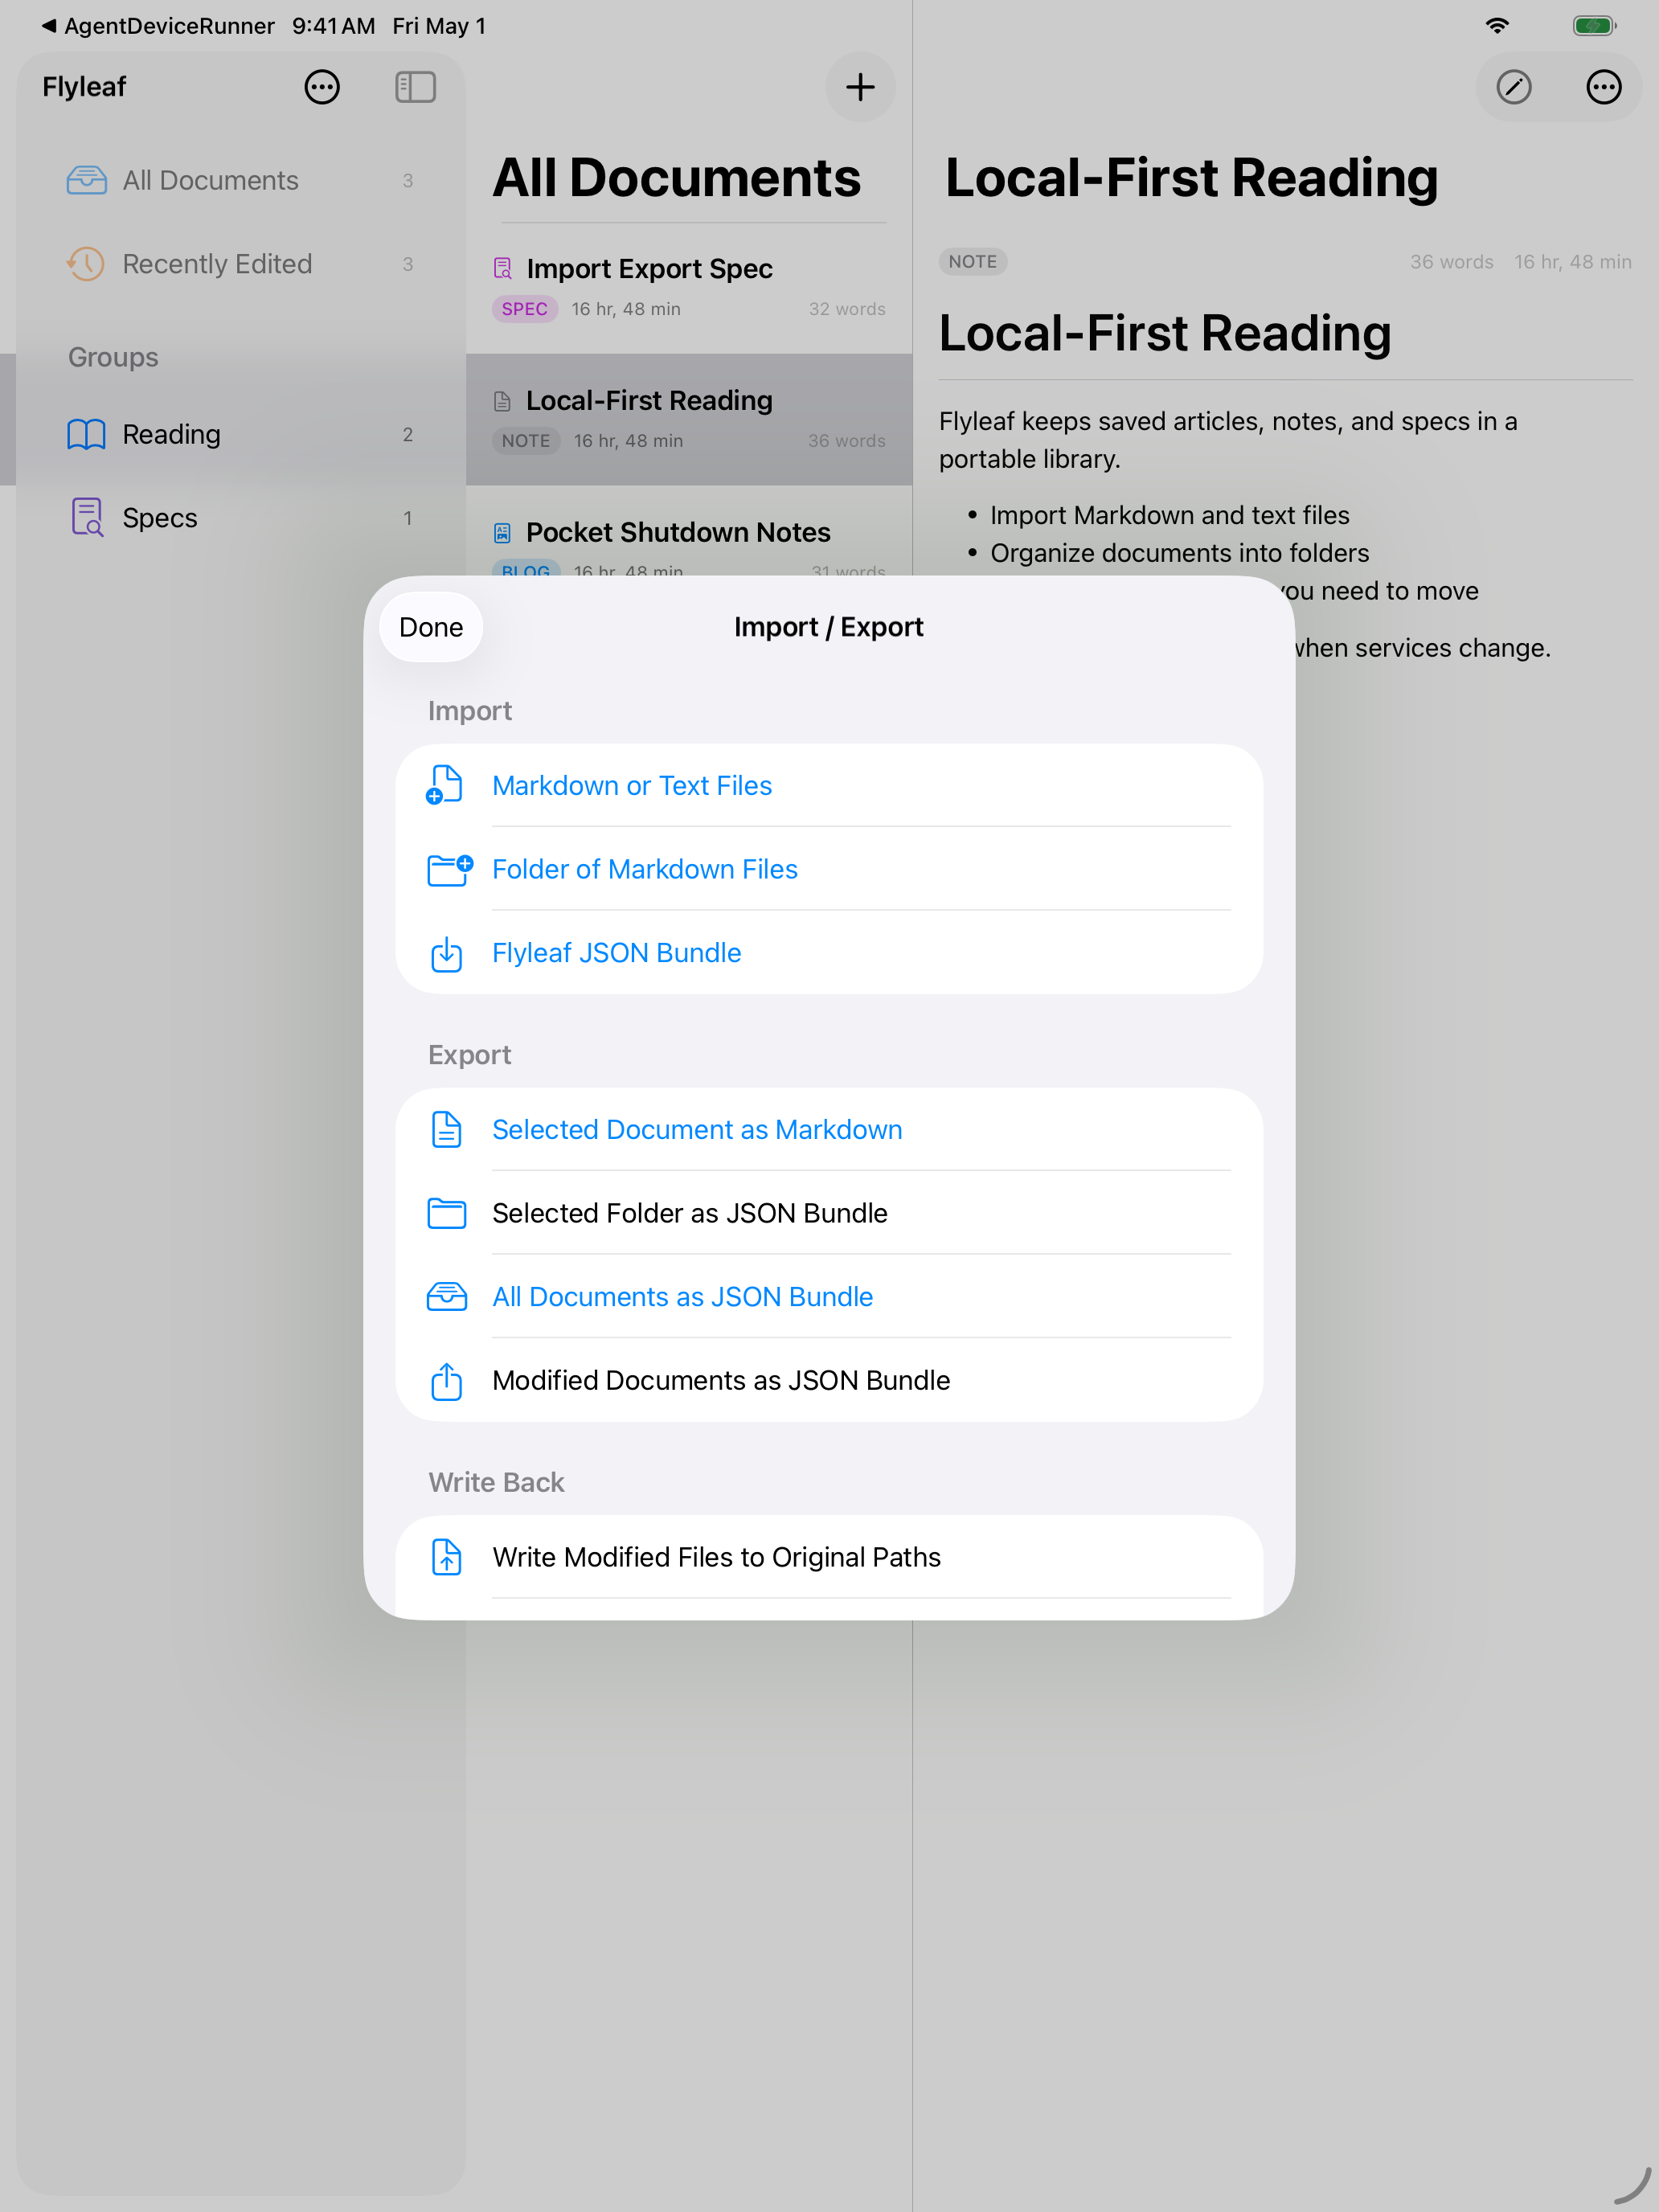This screenshot has height=2212, width=1659.
Task: Tap the battery status icon
Action: (1594, 26)
